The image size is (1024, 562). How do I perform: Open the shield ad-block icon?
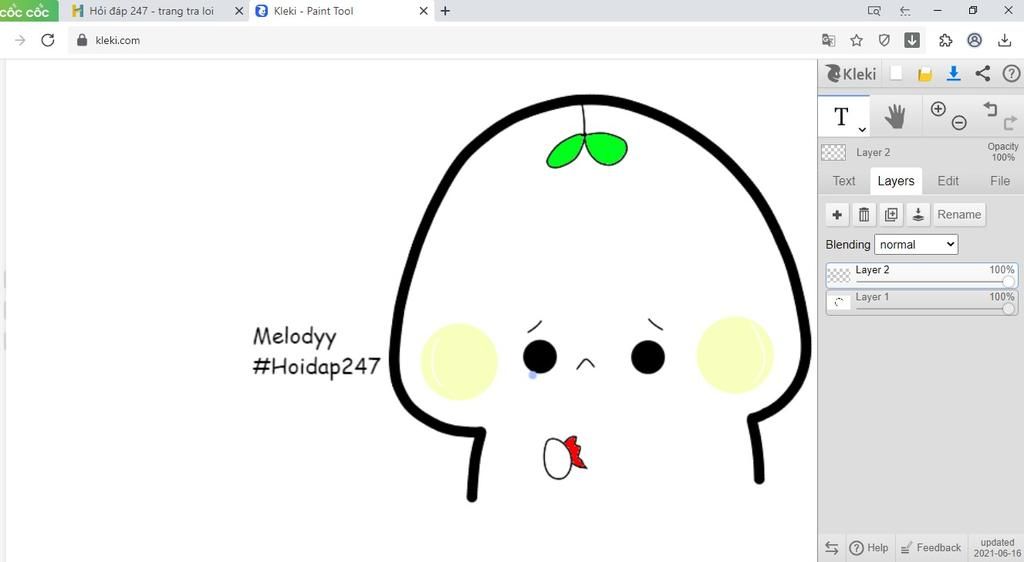(884, 40)
